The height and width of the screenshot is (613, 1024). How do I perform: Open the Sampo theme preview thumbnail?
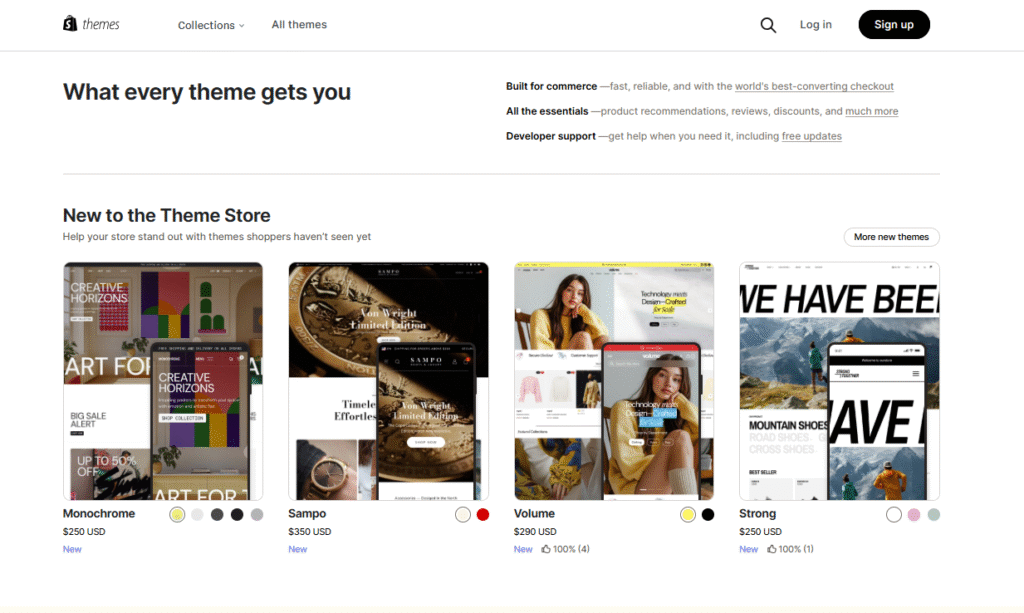[x=389, y=381]
